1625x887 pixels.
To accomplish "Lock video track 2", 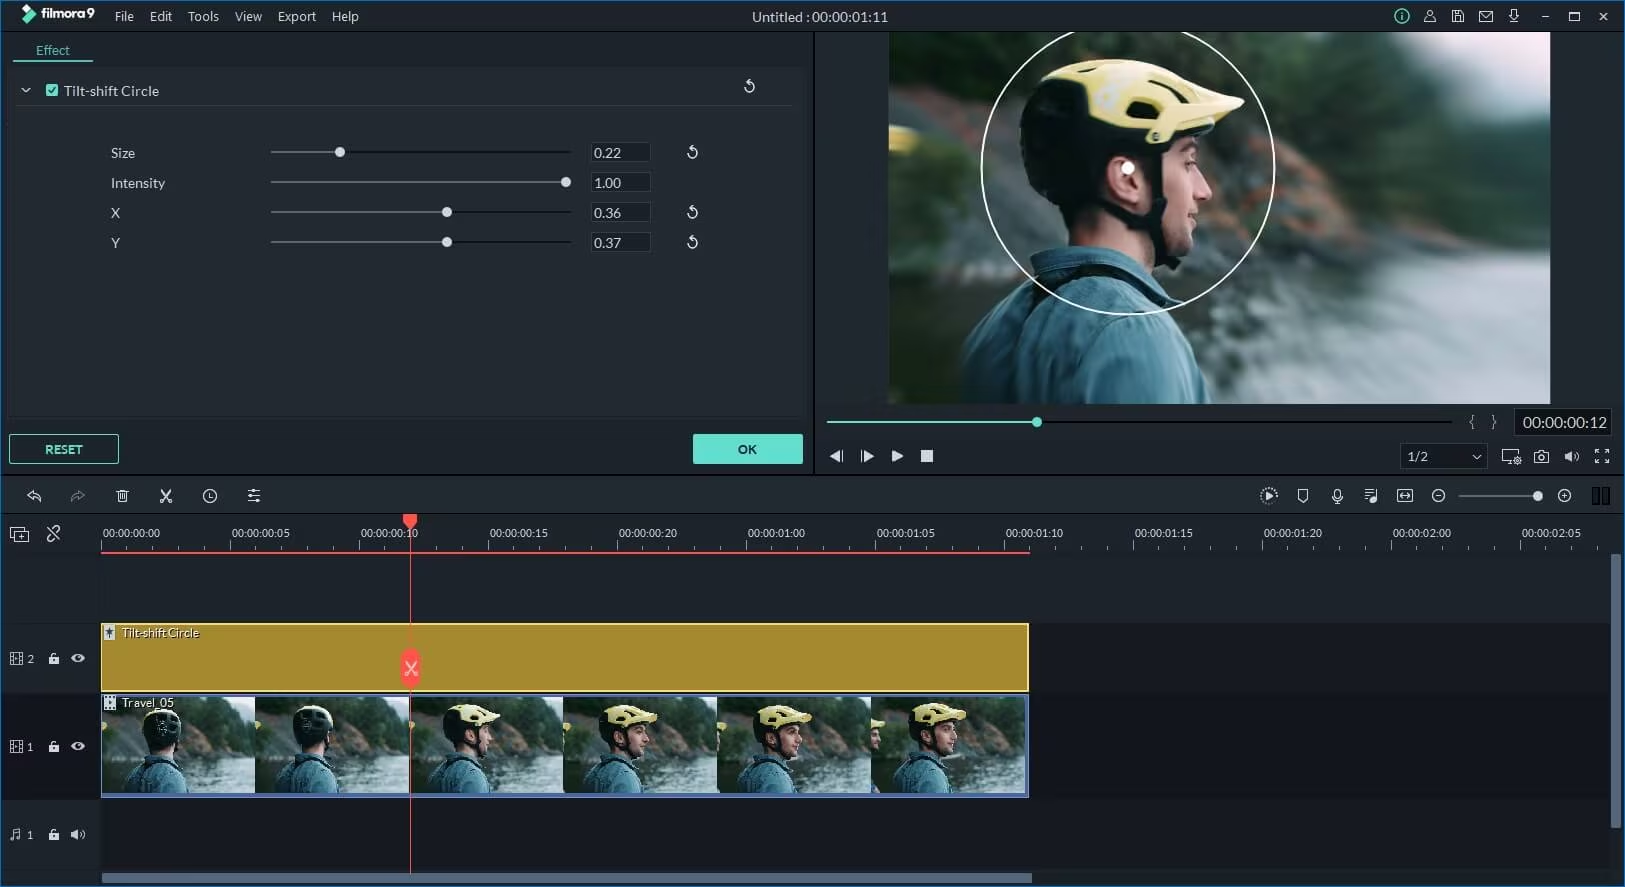I will coord(54,659).
